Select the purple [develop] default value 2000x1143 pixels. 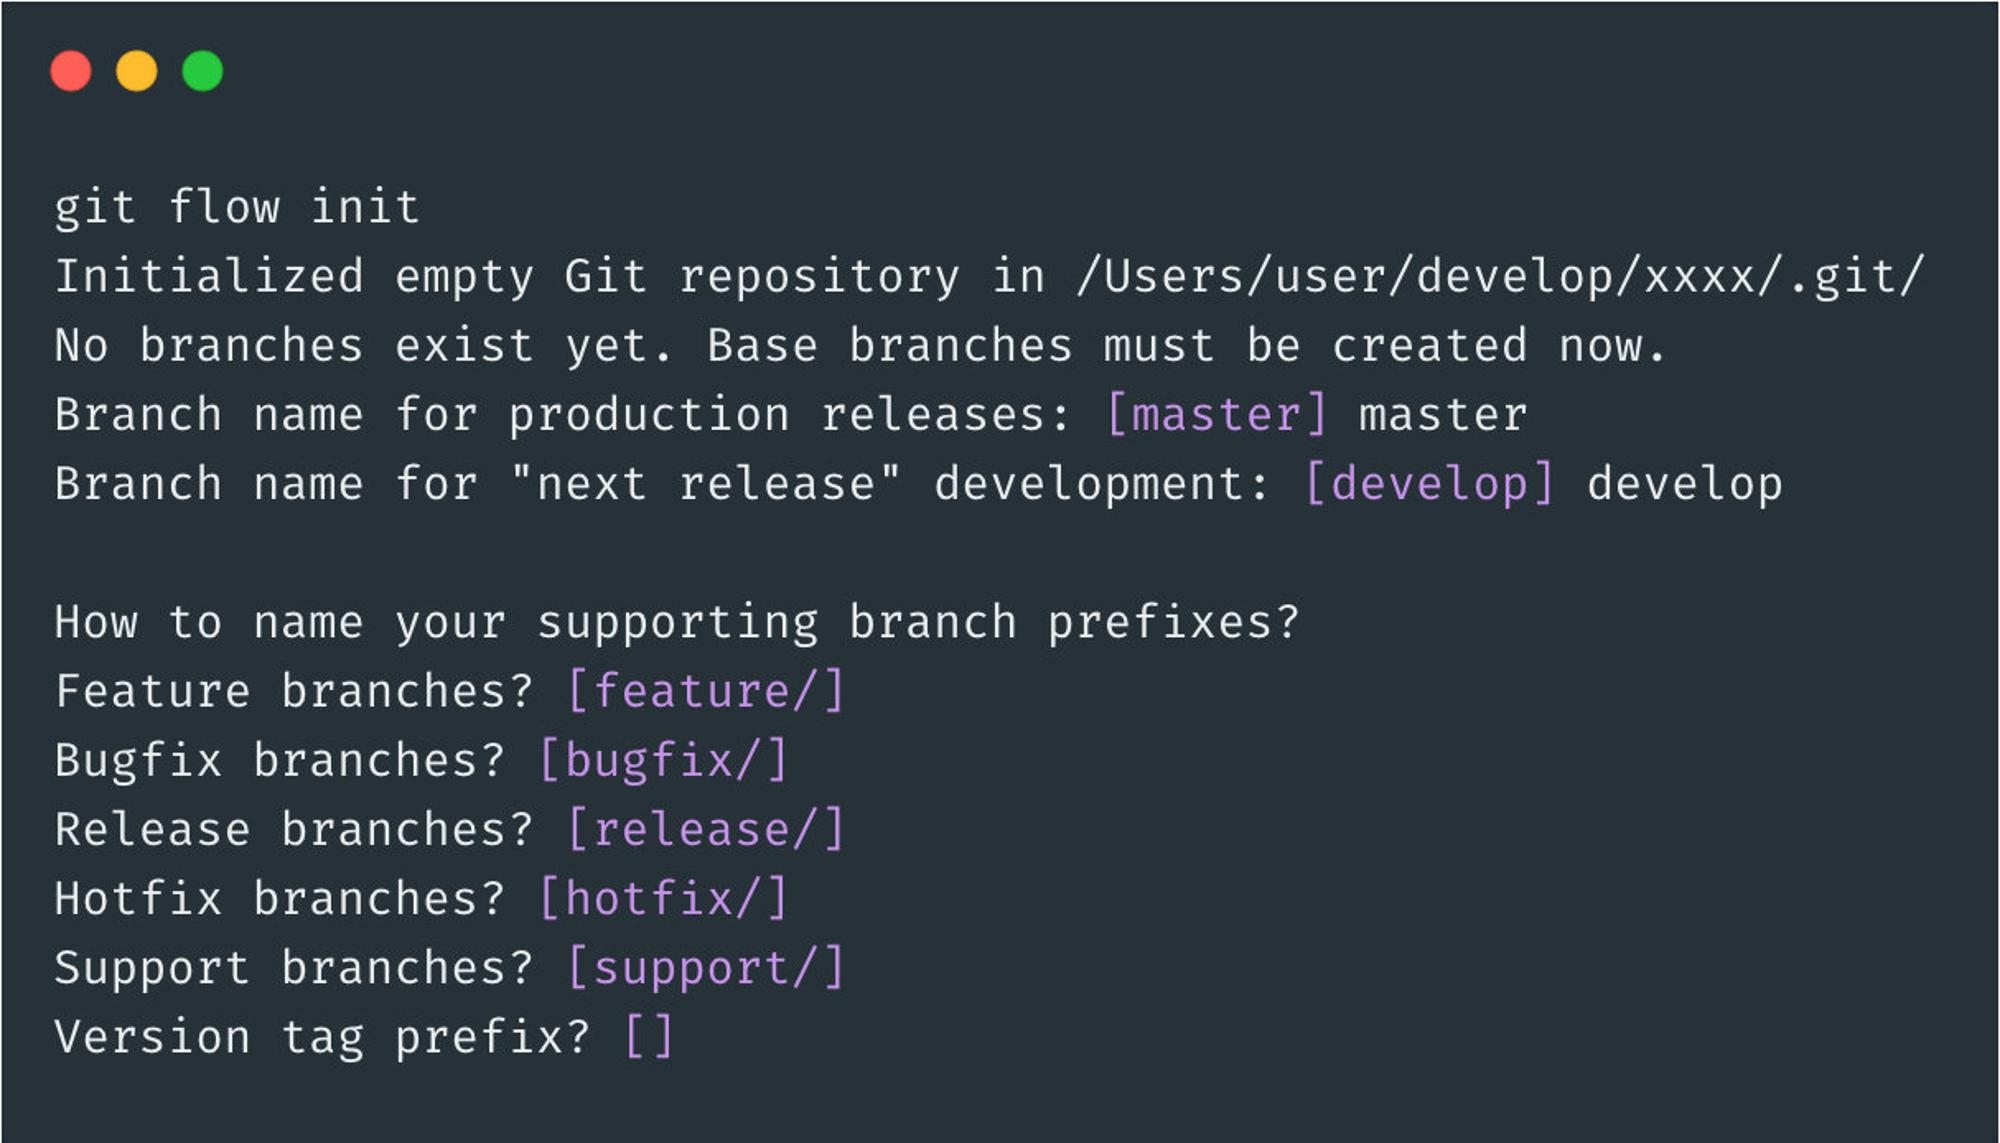1430,484
